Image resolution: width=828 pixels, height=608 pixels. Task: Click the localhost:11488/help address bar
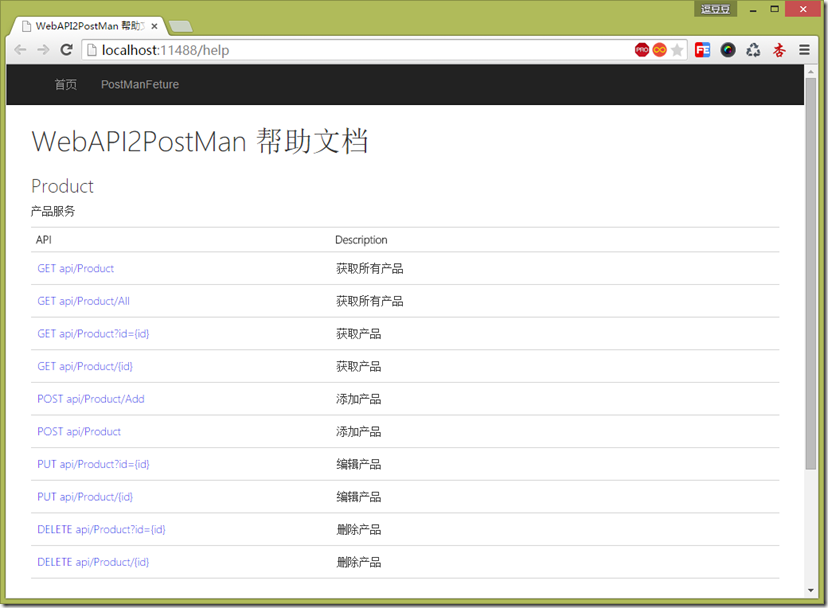pos(359,50)
